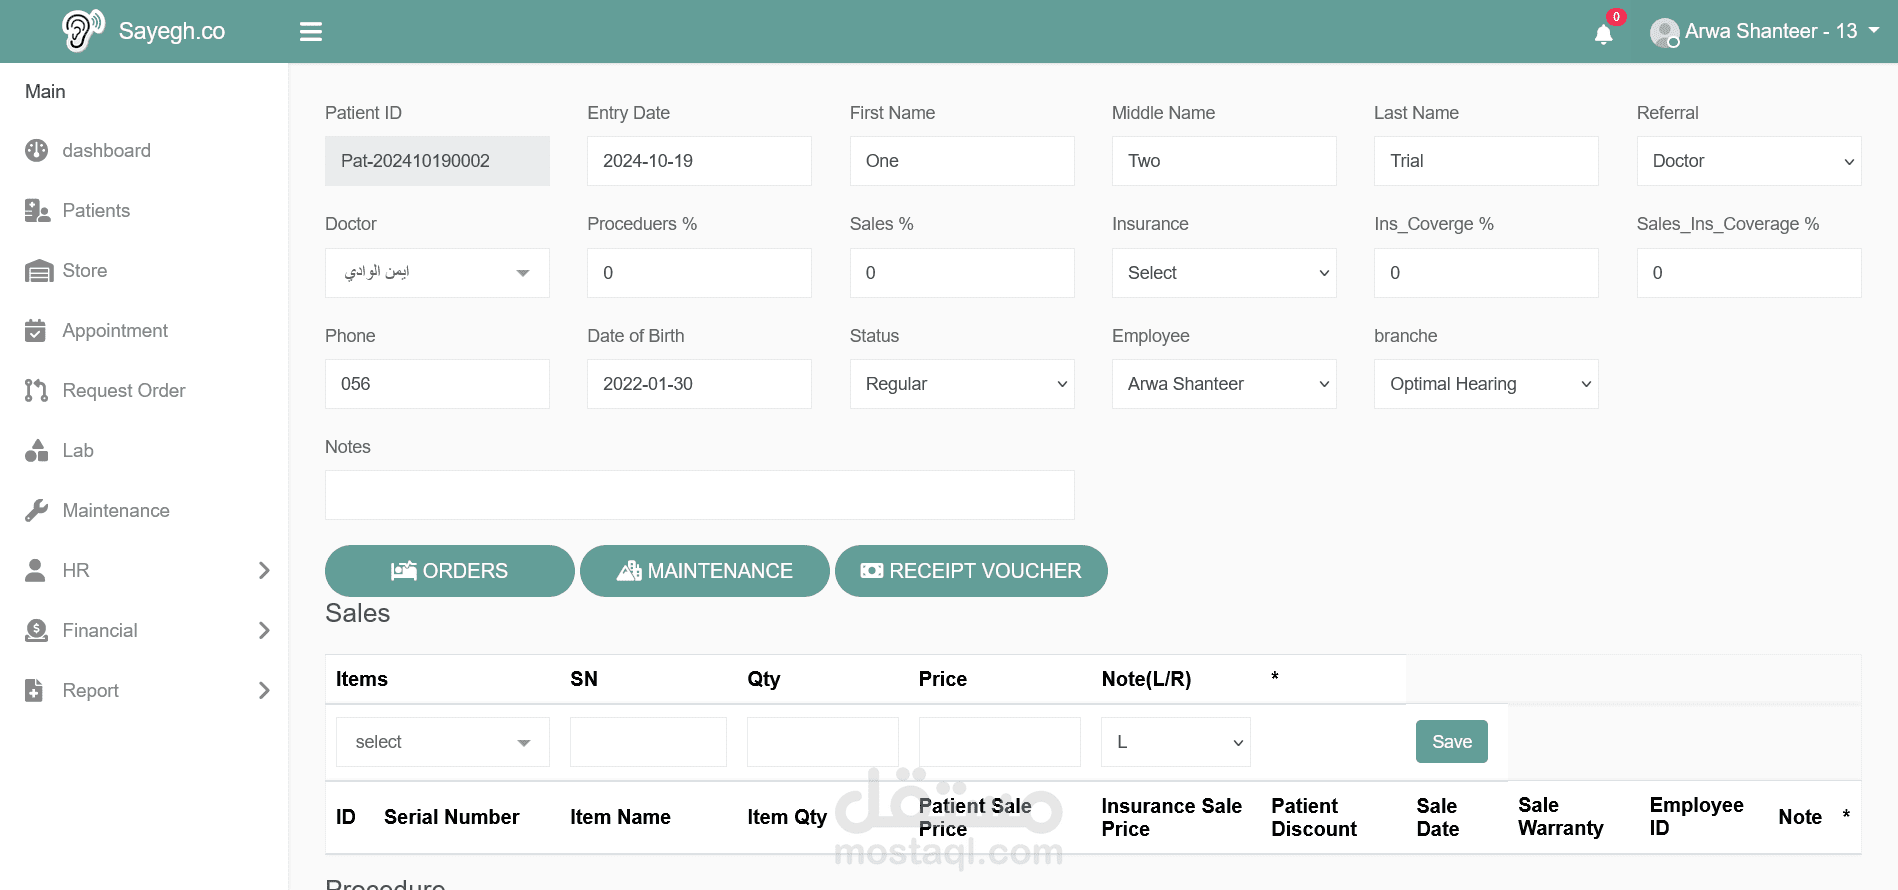Screen dimensions: 1898x890
Task: Open Request Order from sidebar
Action: [123, 391]
